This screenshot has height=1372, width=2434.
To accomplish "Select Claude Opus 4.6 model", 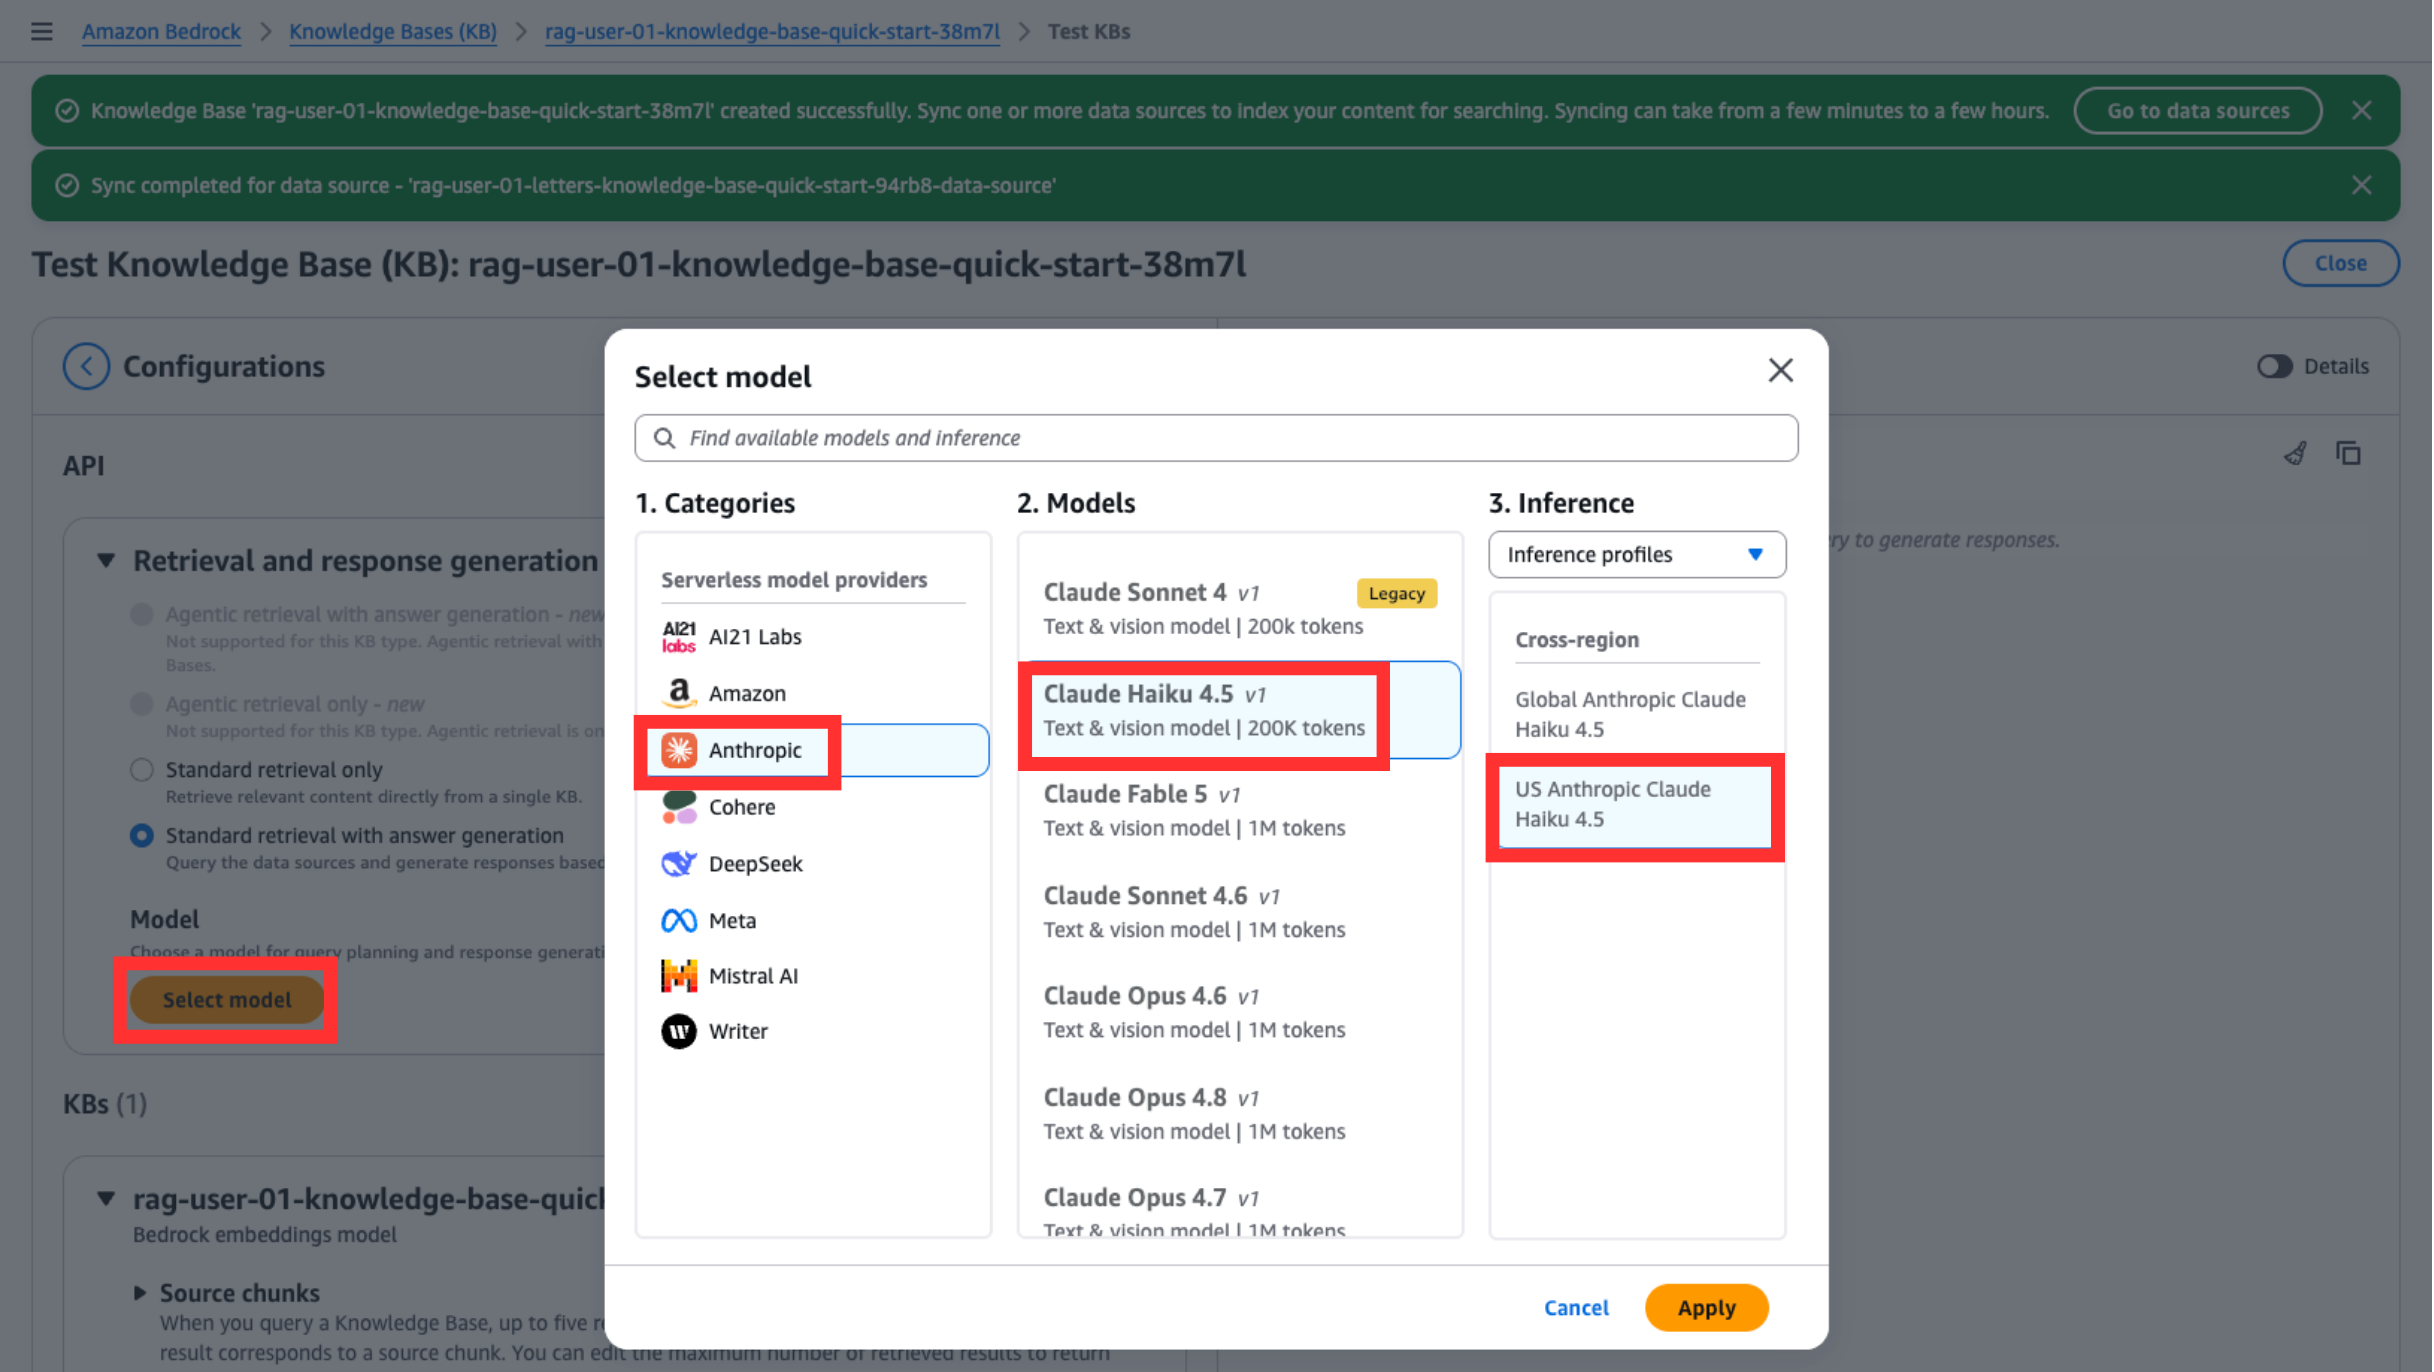I will [x=1239, y=1012].
